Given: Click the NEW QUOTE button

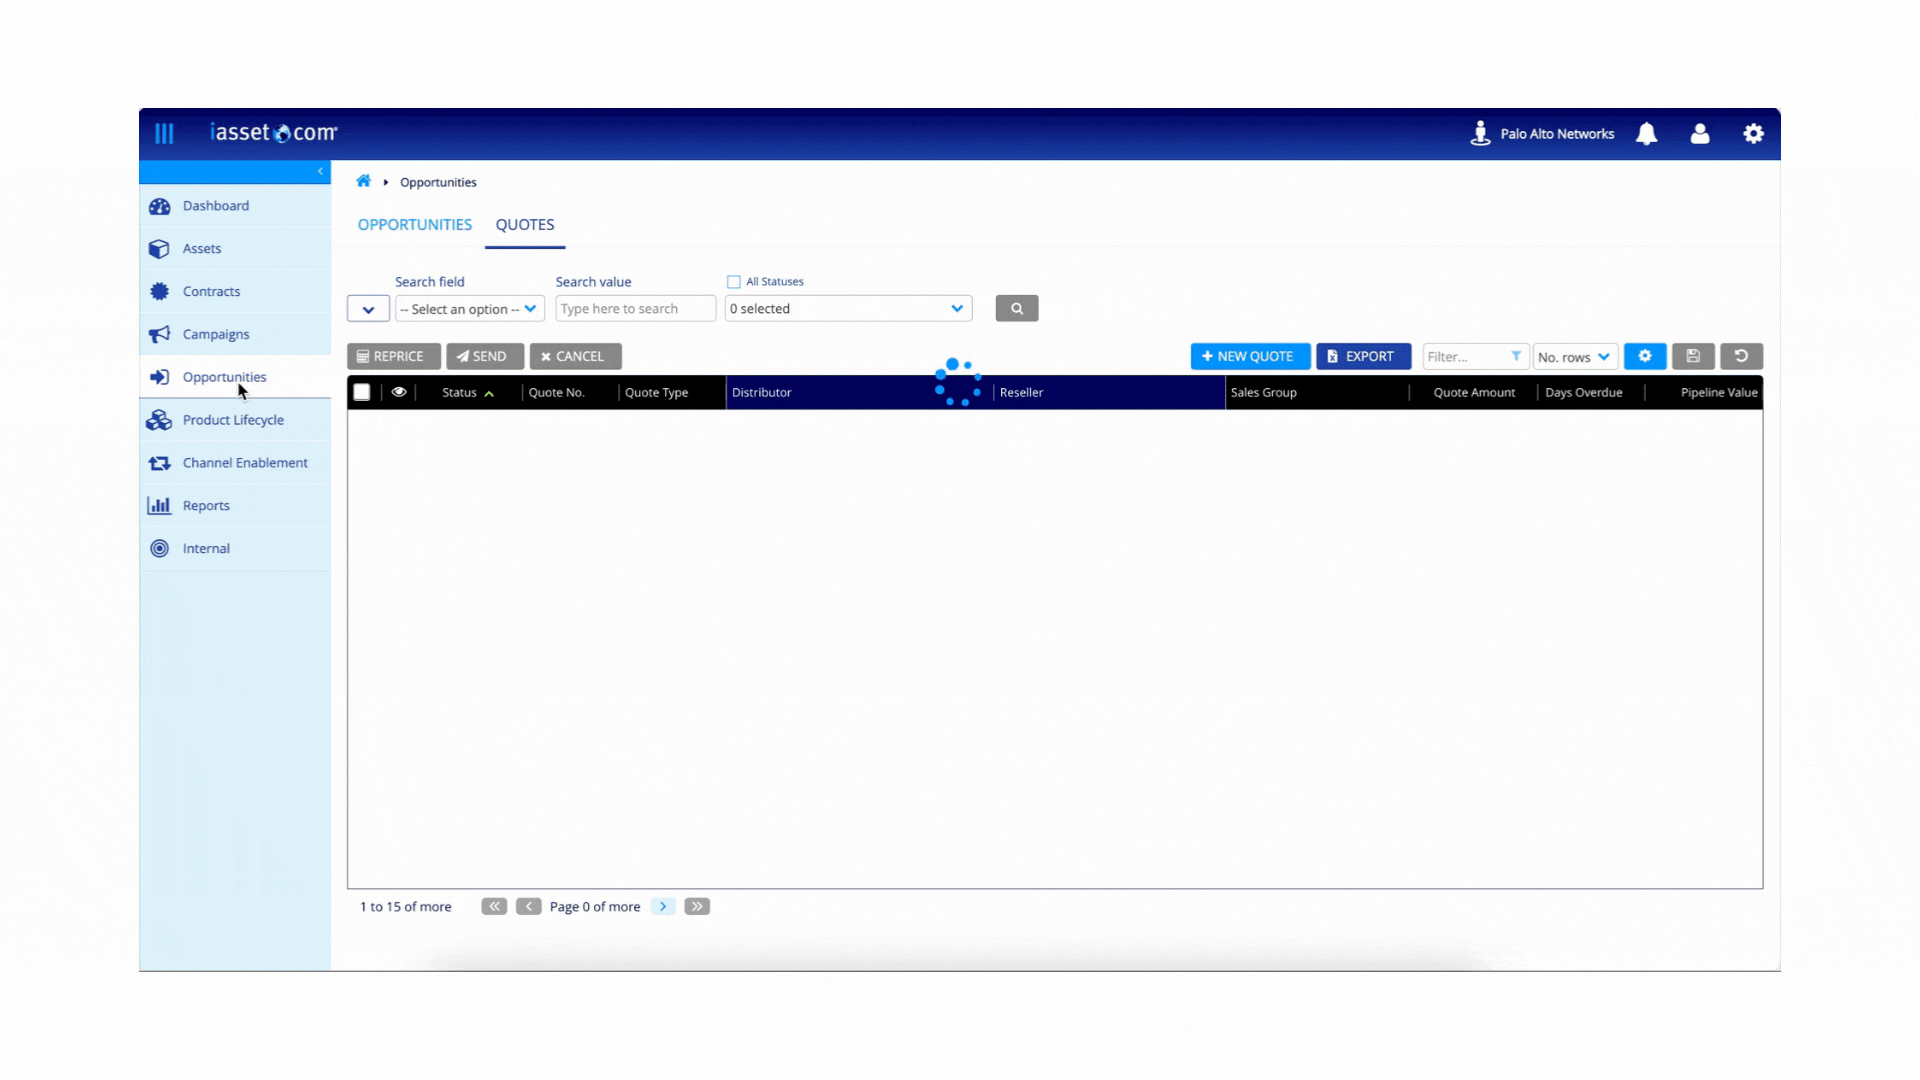Looking at the screenshot, I should (x=1250, y=356).
